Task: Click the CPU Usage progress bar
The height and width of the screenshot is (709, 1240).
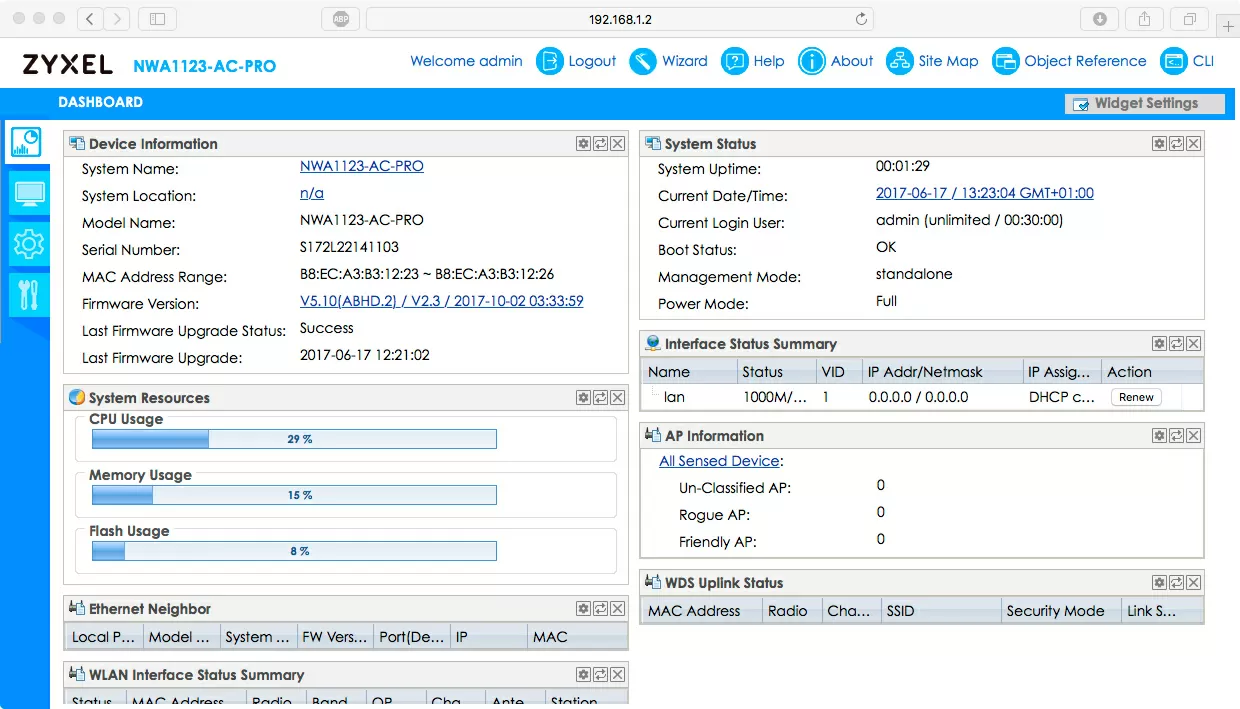Action: [294, 439]
